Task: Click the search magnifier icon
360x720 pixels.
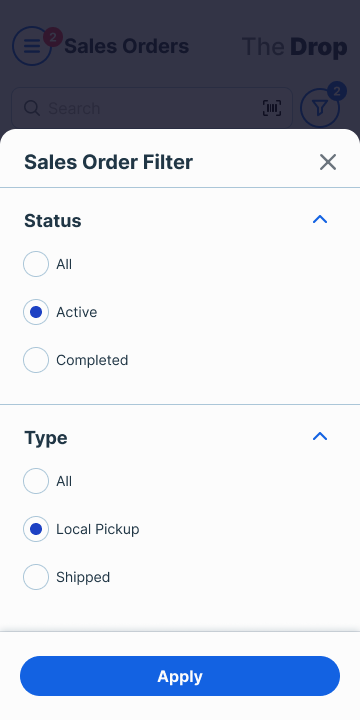Action: tap(32, 108)
